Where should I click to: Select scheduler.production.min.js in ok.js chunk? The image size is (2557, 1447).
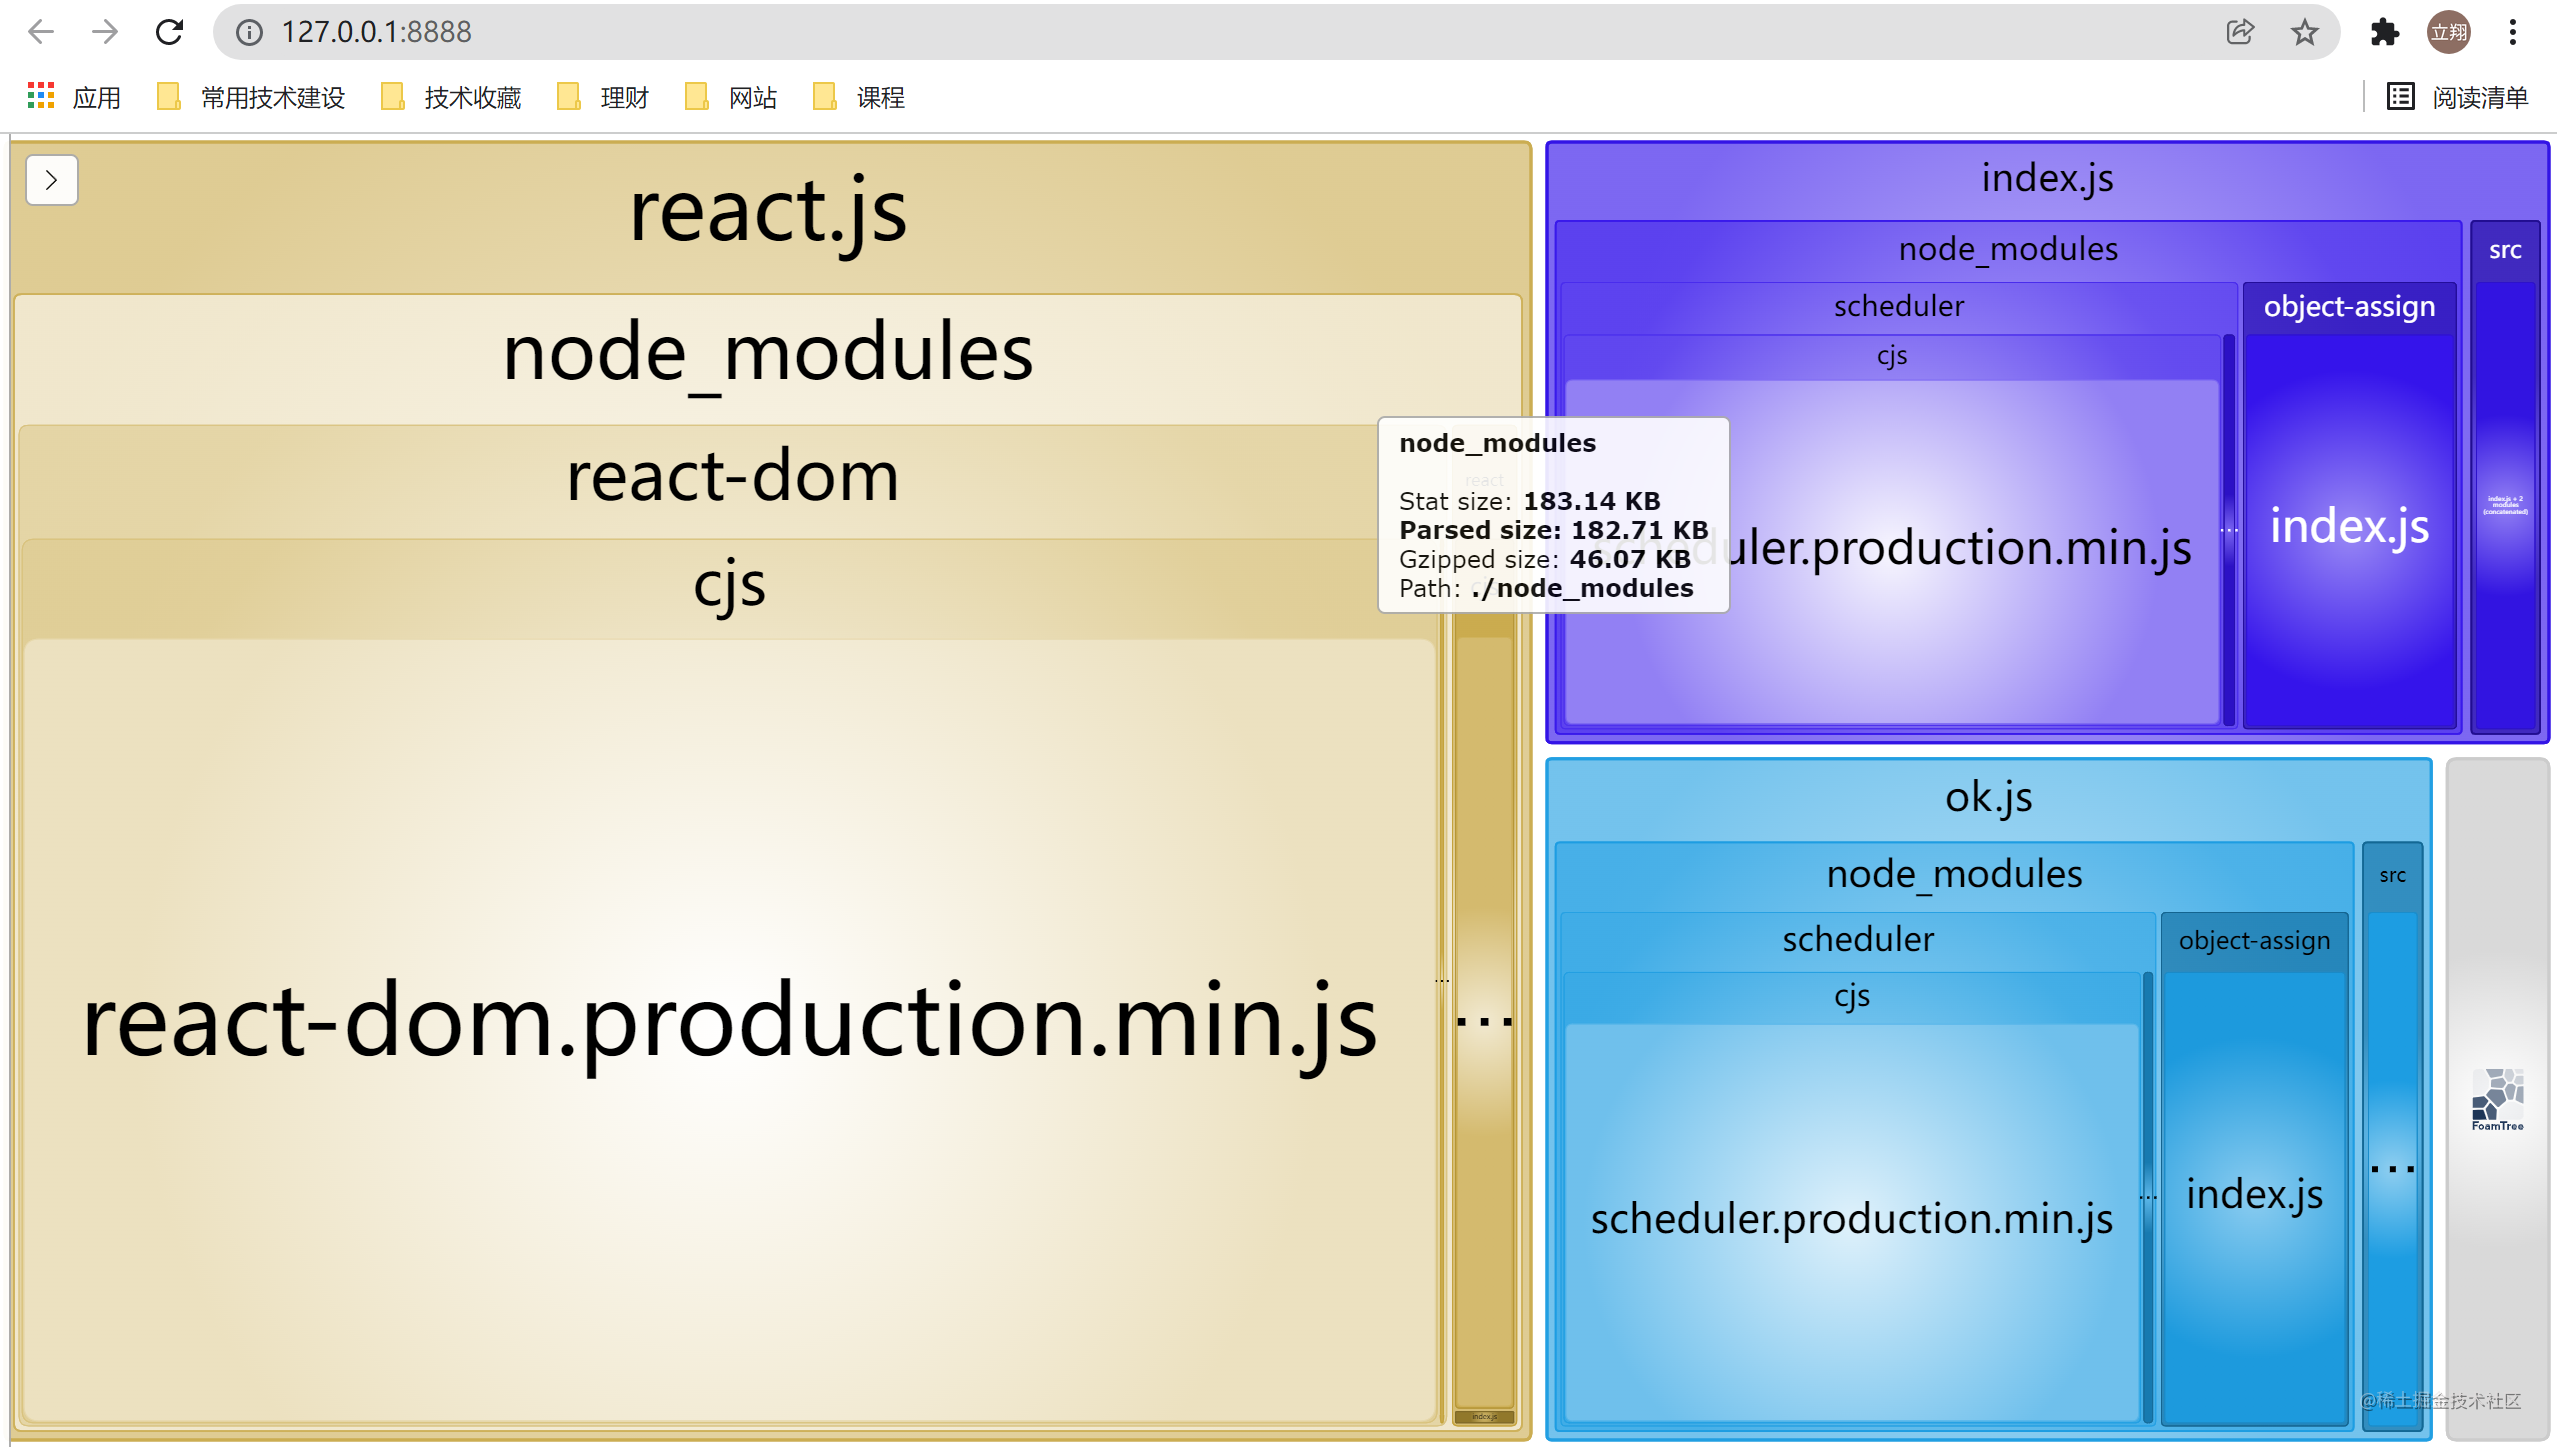pos(1852,1220)
